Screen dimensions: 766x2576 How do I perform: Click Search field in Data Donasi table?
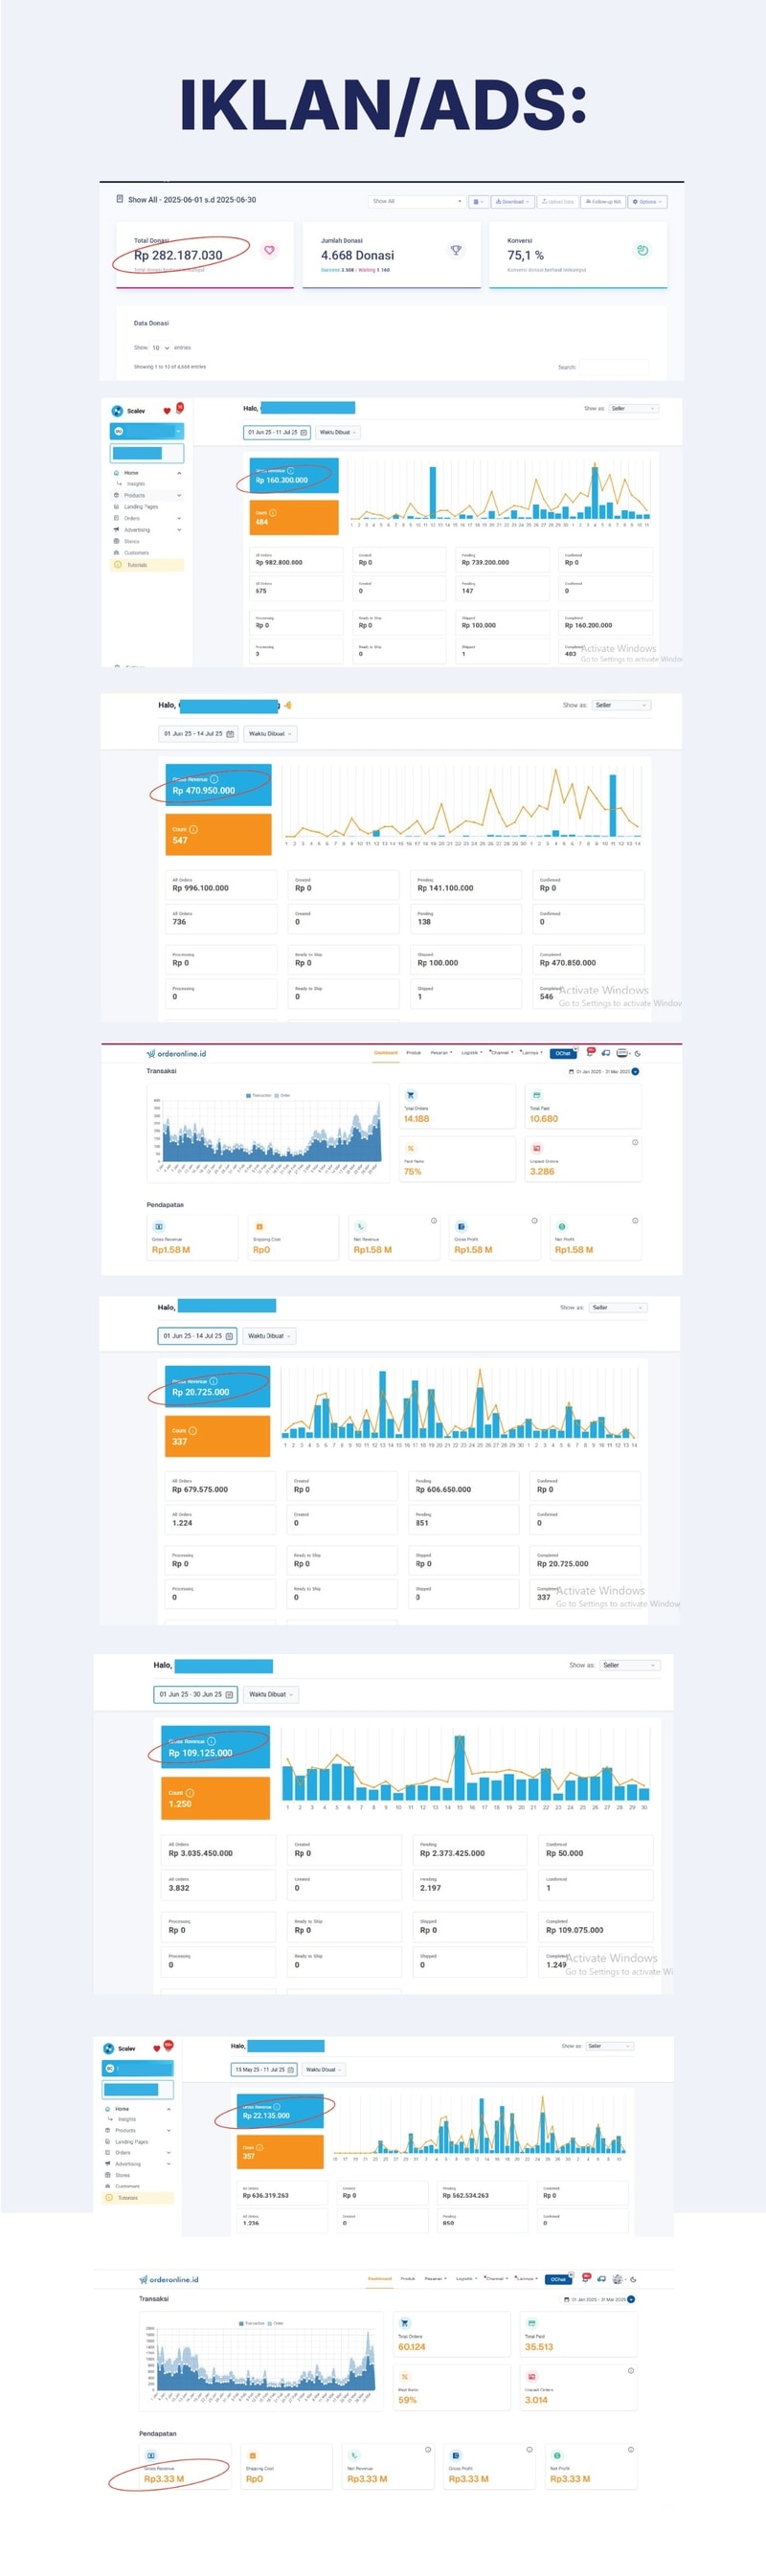point(613,367)
